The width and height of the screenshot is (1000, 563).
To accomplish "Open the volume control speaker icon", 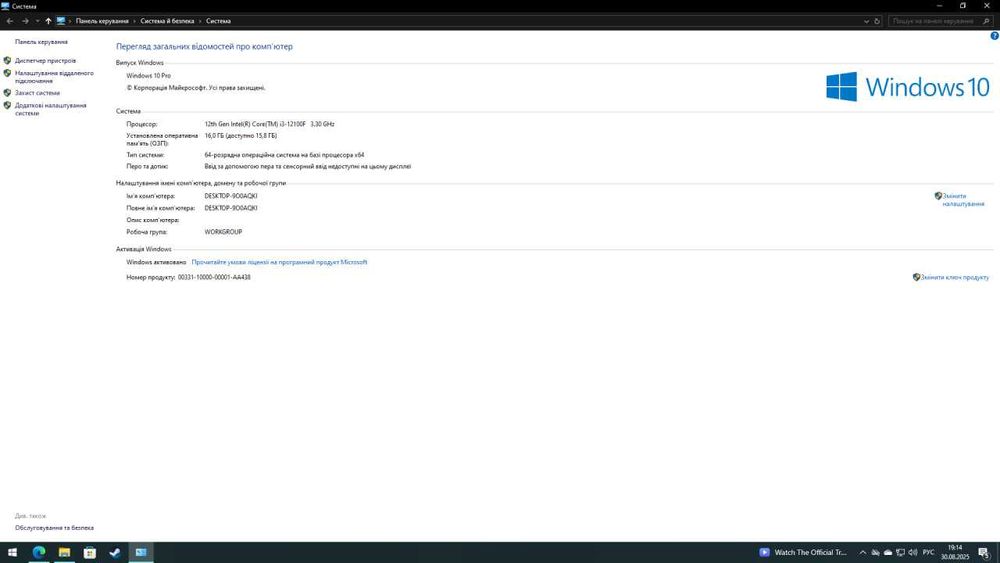I will [x=913, y=552].
